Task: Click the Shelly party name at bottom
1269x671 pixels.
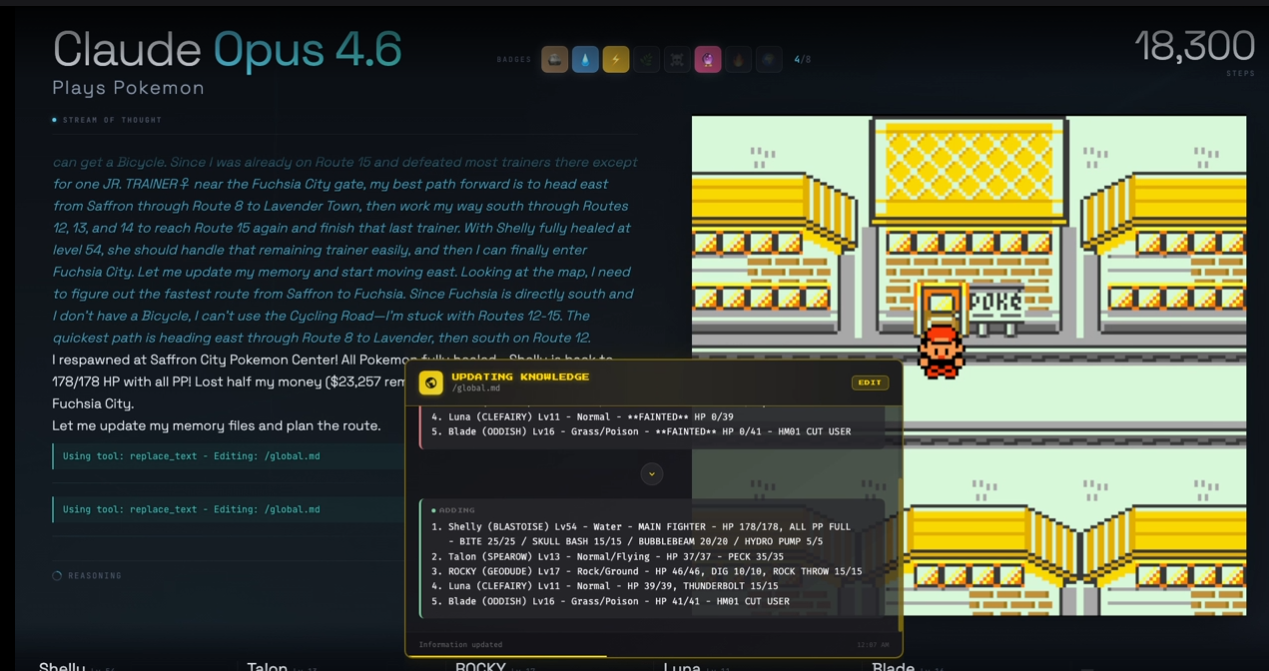Action: [62, 667]
